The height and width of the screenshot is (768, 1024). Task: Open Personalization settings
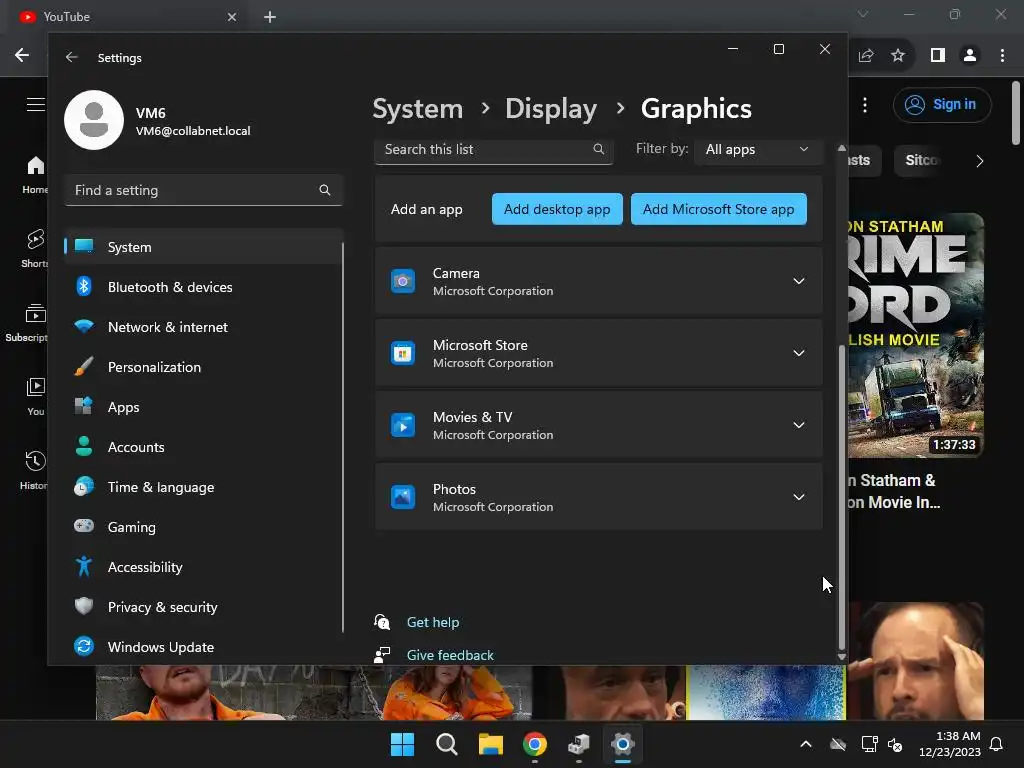pyautogui.click(x=203, y=367)
